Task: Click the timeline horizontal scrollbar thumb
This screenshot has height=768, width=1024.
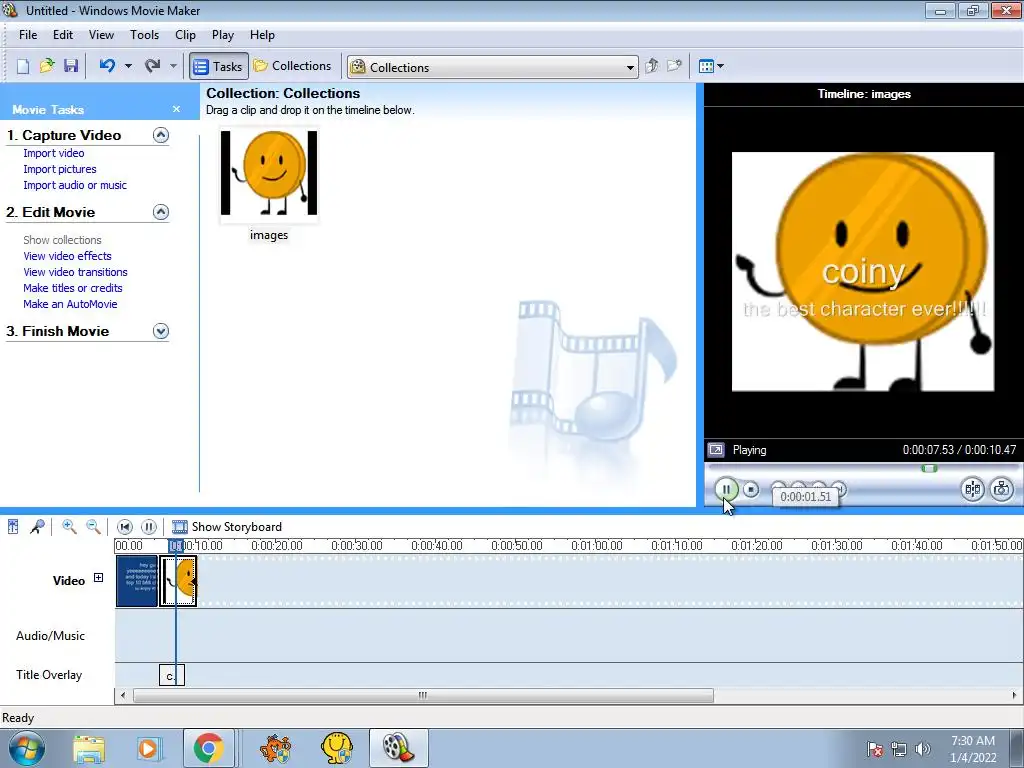Action: click(x=423, y=696)
